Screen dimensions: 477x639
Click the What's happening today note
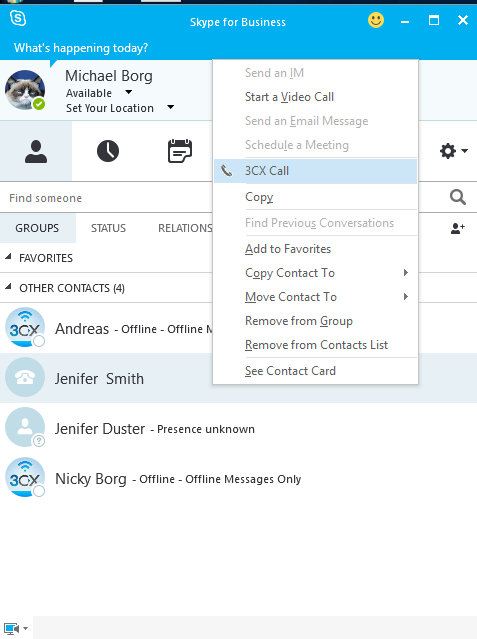(x=81, y=48)
